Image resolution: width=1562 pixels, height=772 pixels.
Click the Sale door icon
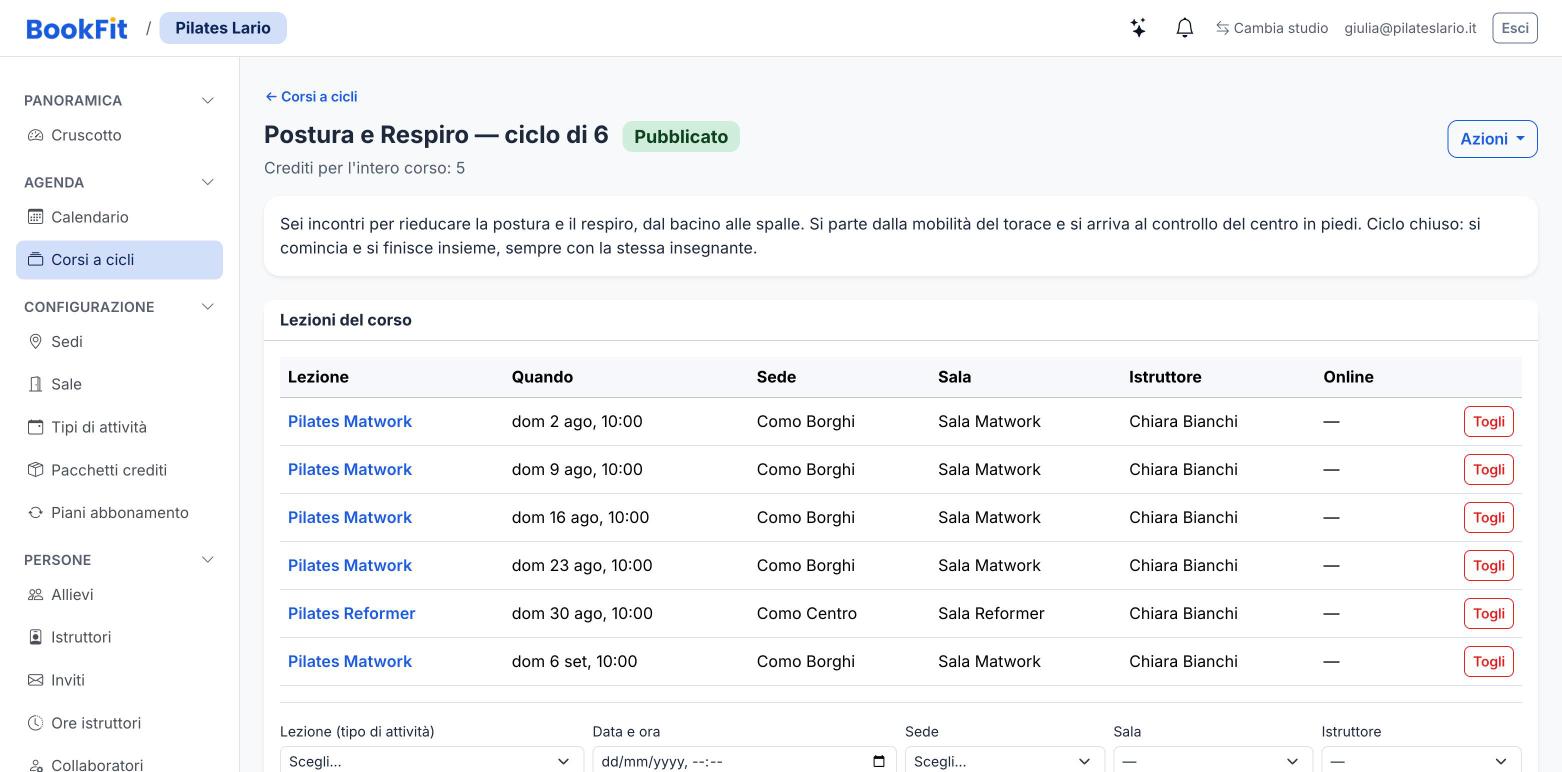35,384
